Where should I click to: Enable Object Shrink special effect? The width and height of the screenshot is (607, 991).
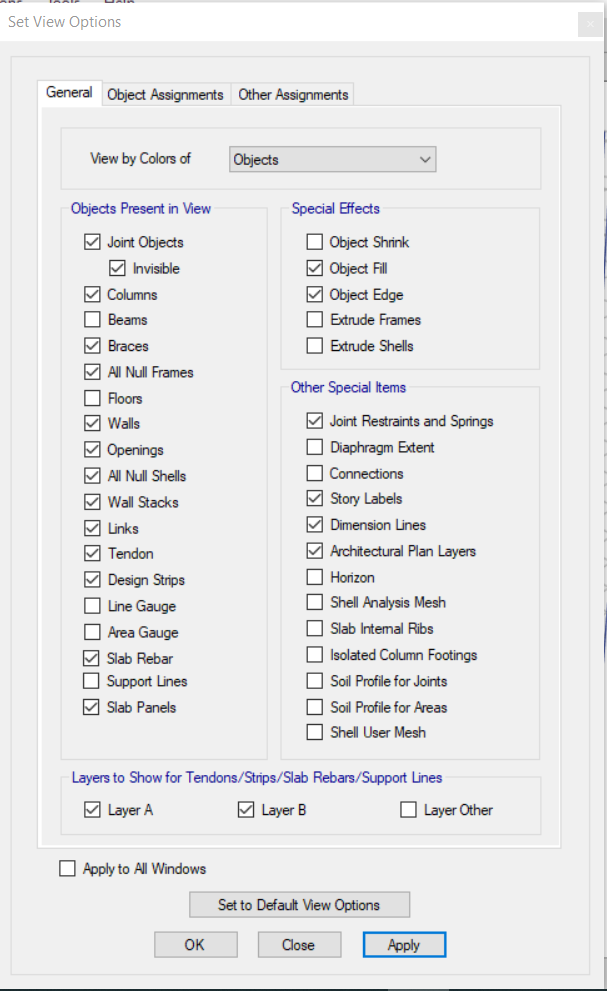click(x=314, y=242)
